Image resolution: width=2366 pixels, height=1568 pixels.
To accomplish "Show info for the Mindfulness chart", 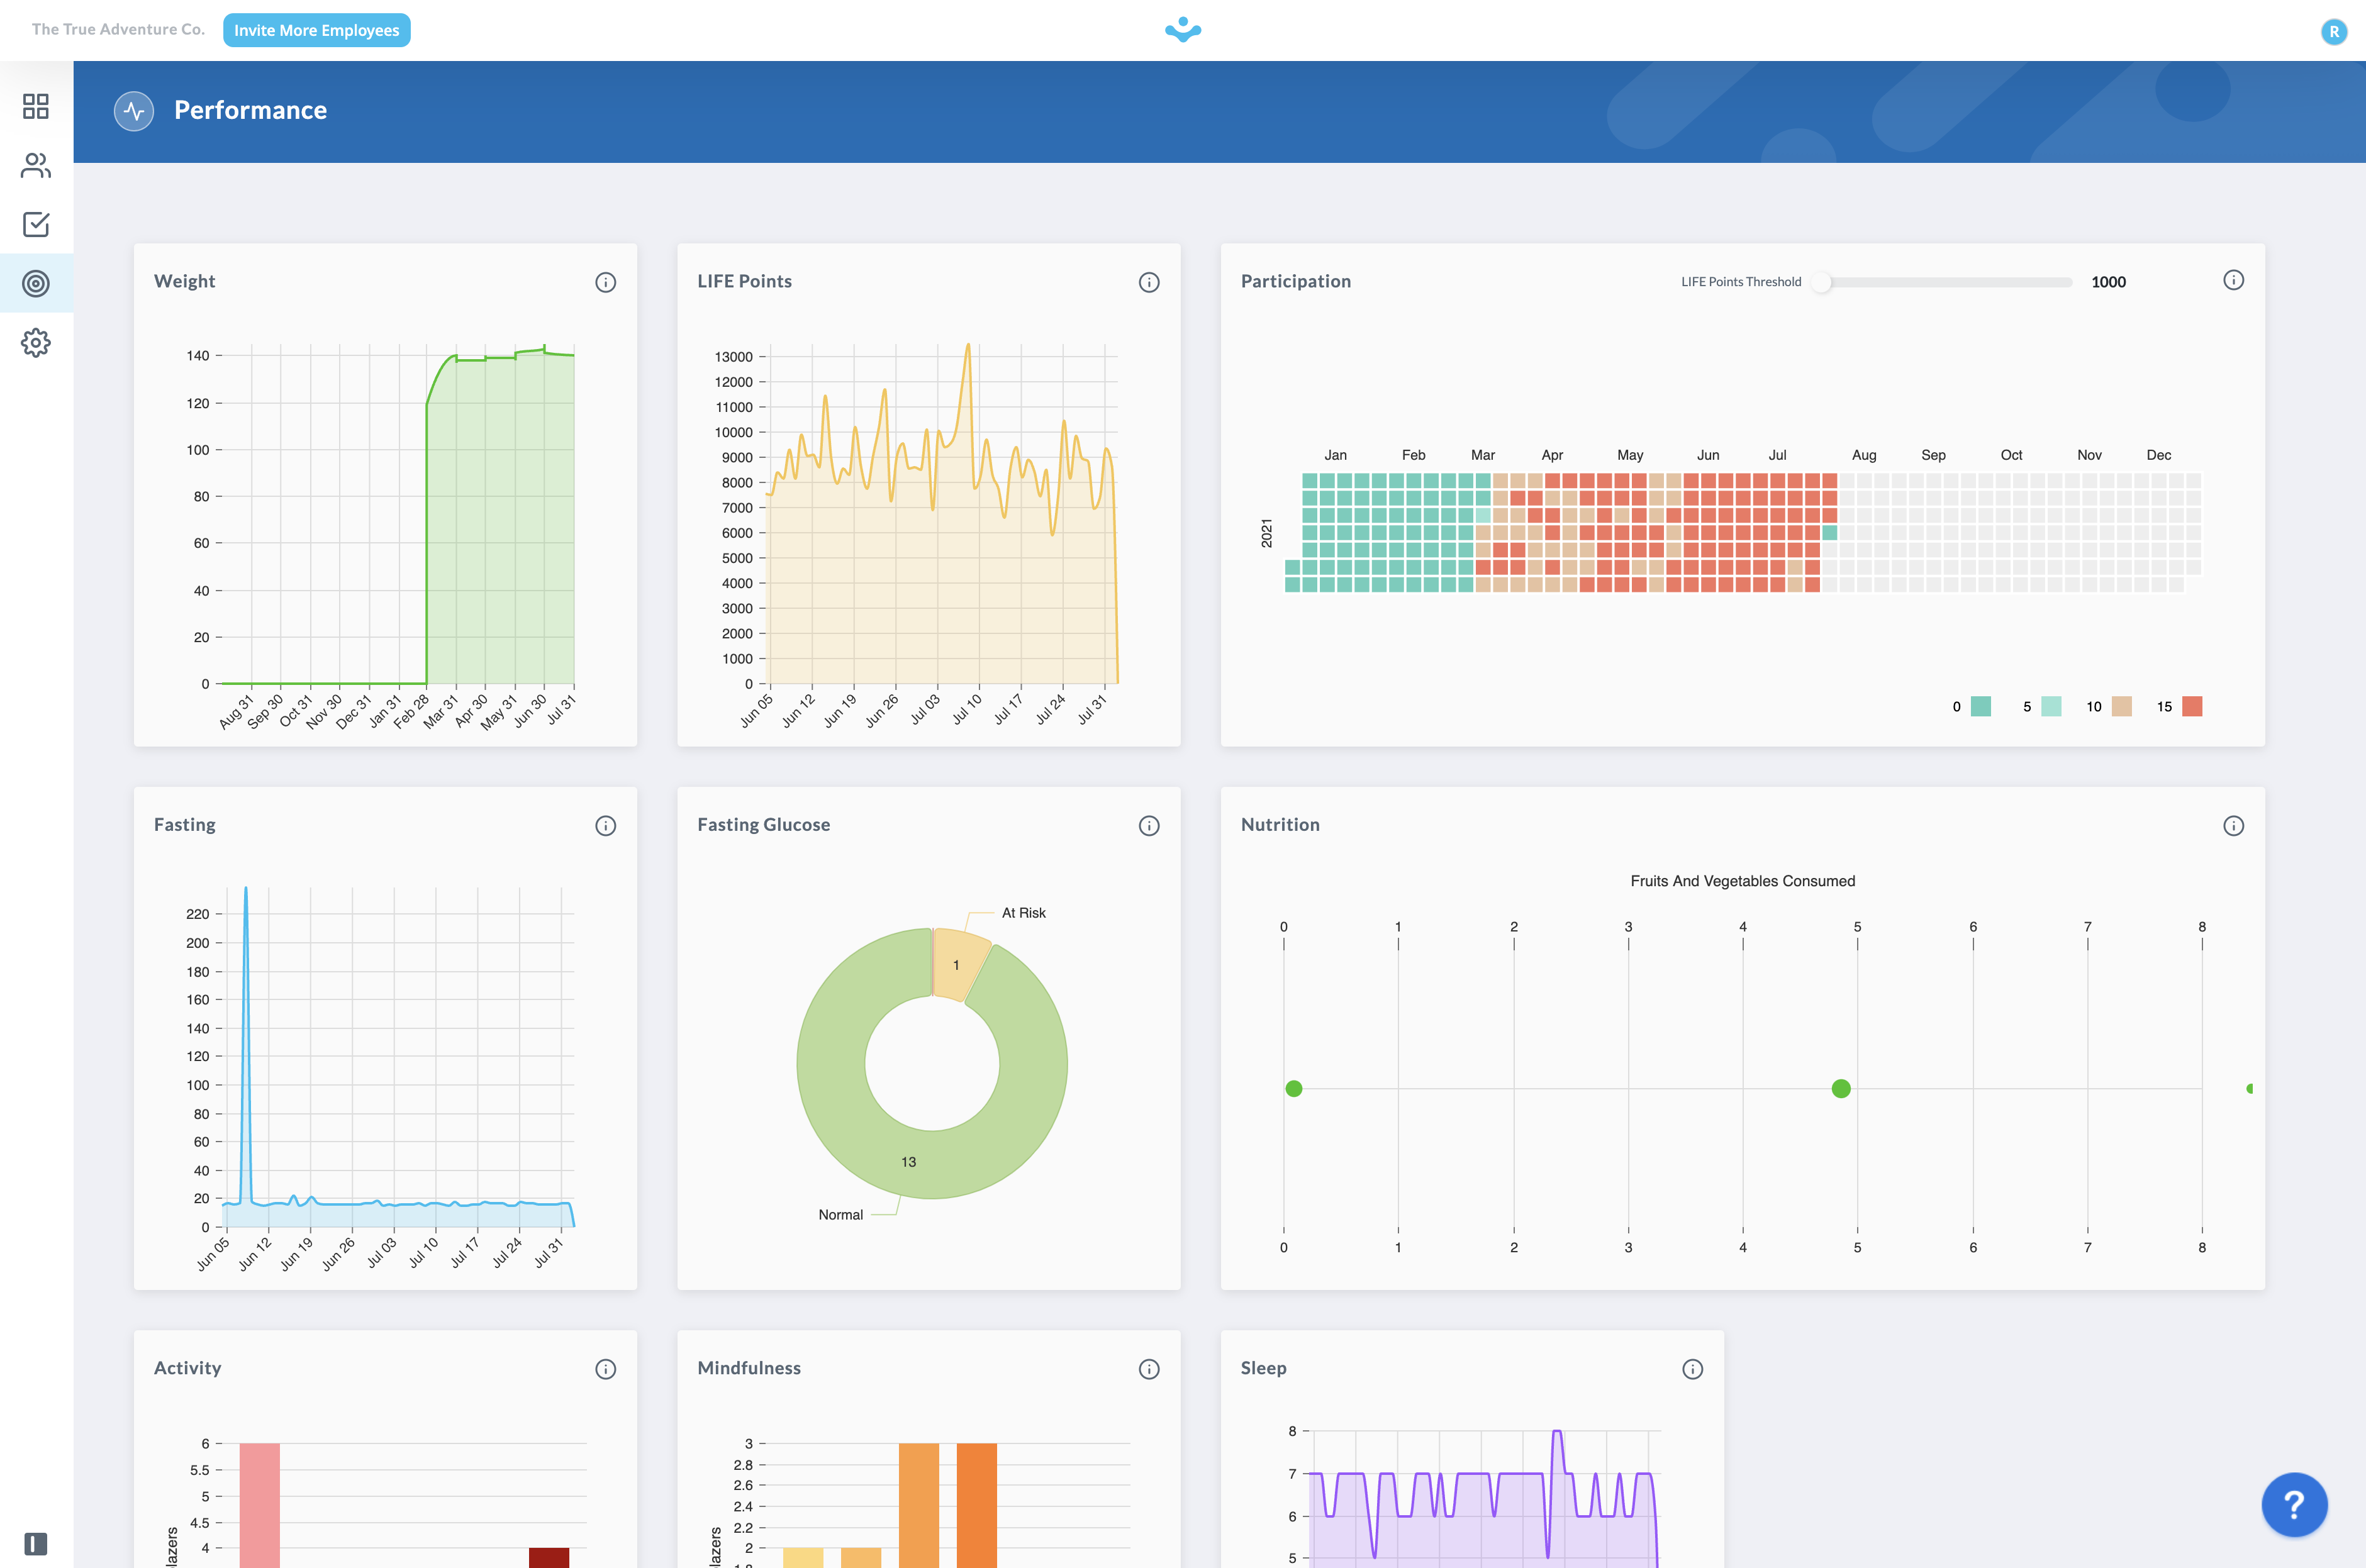I will tap(1149, 1369).
